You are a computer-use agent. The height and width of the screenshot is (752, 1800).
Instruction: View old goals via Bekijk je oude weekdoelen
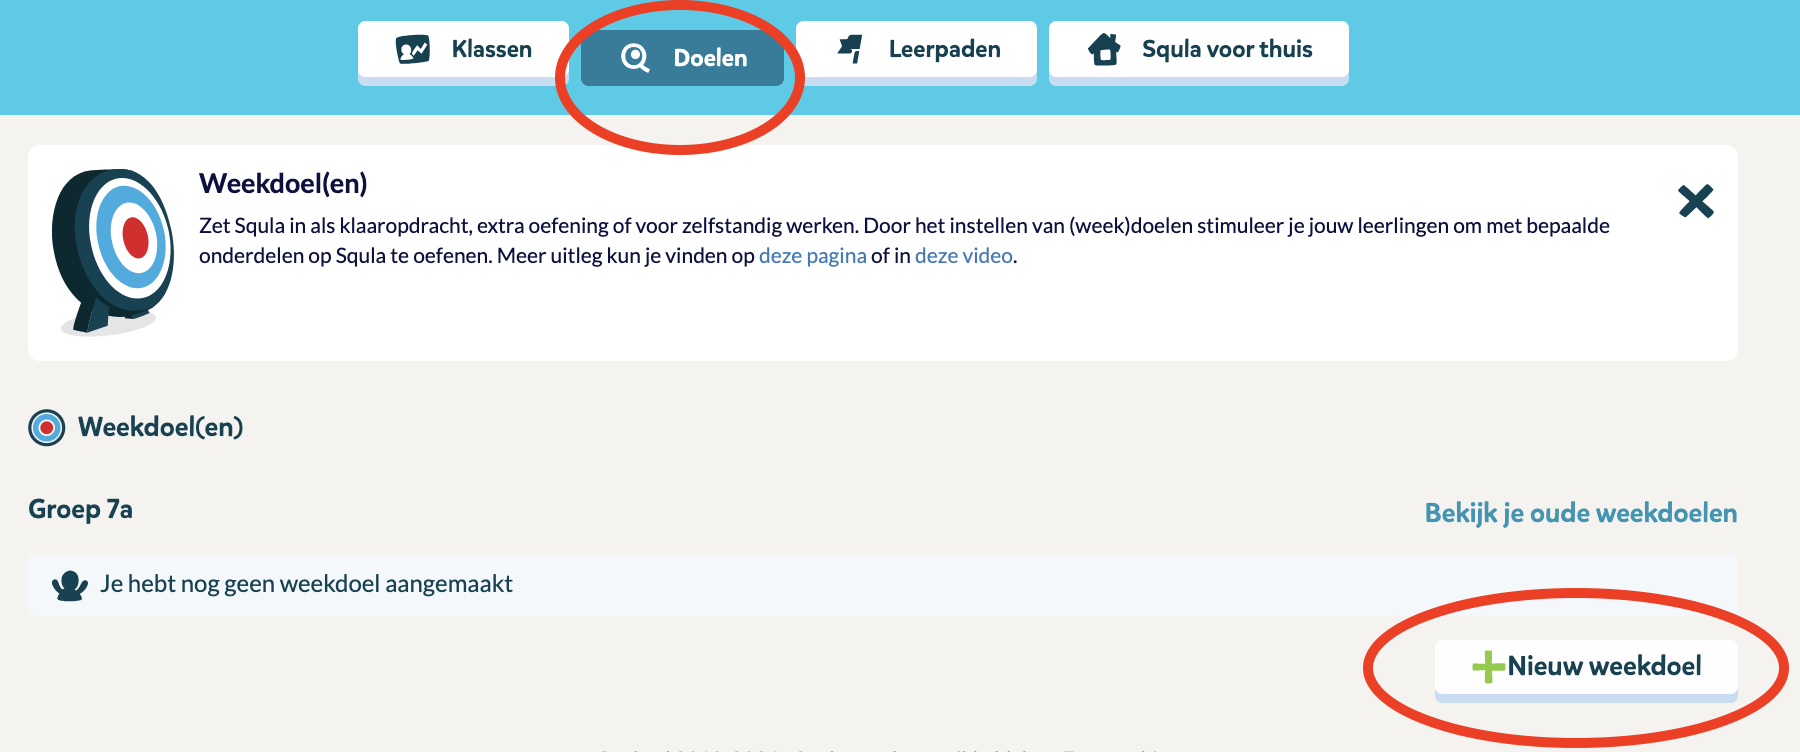click(x=1581, y=513)
